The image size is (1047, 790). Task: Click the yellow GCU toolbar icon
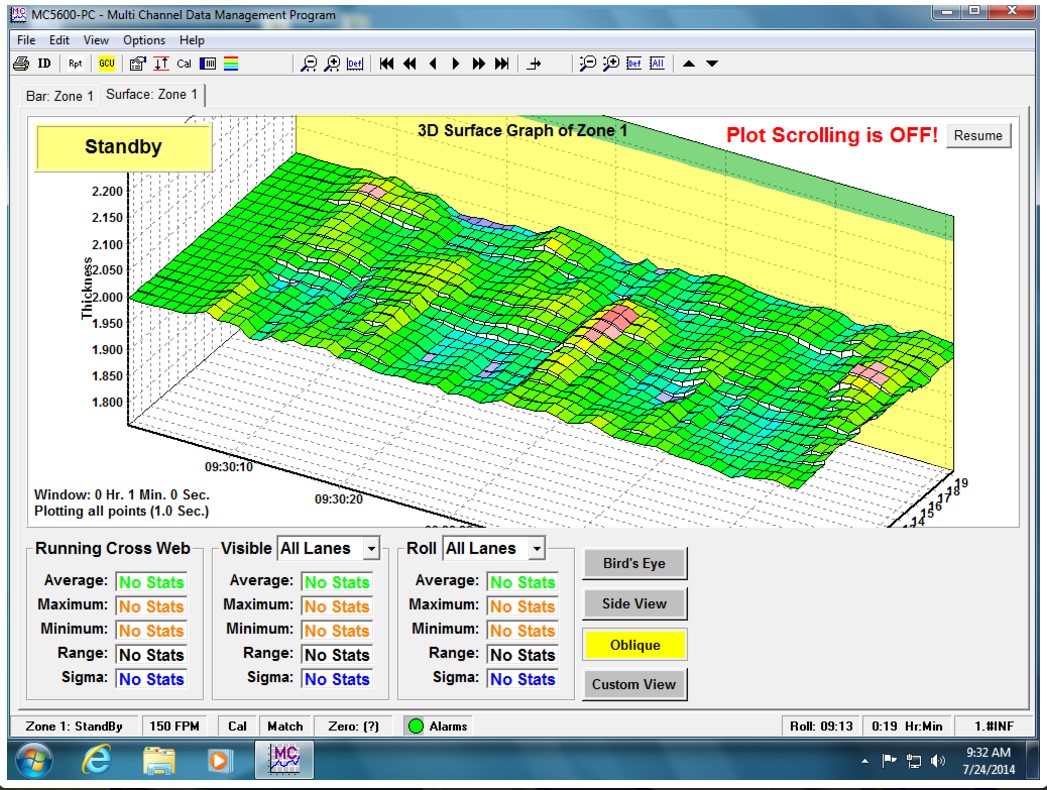pos(106,64)
